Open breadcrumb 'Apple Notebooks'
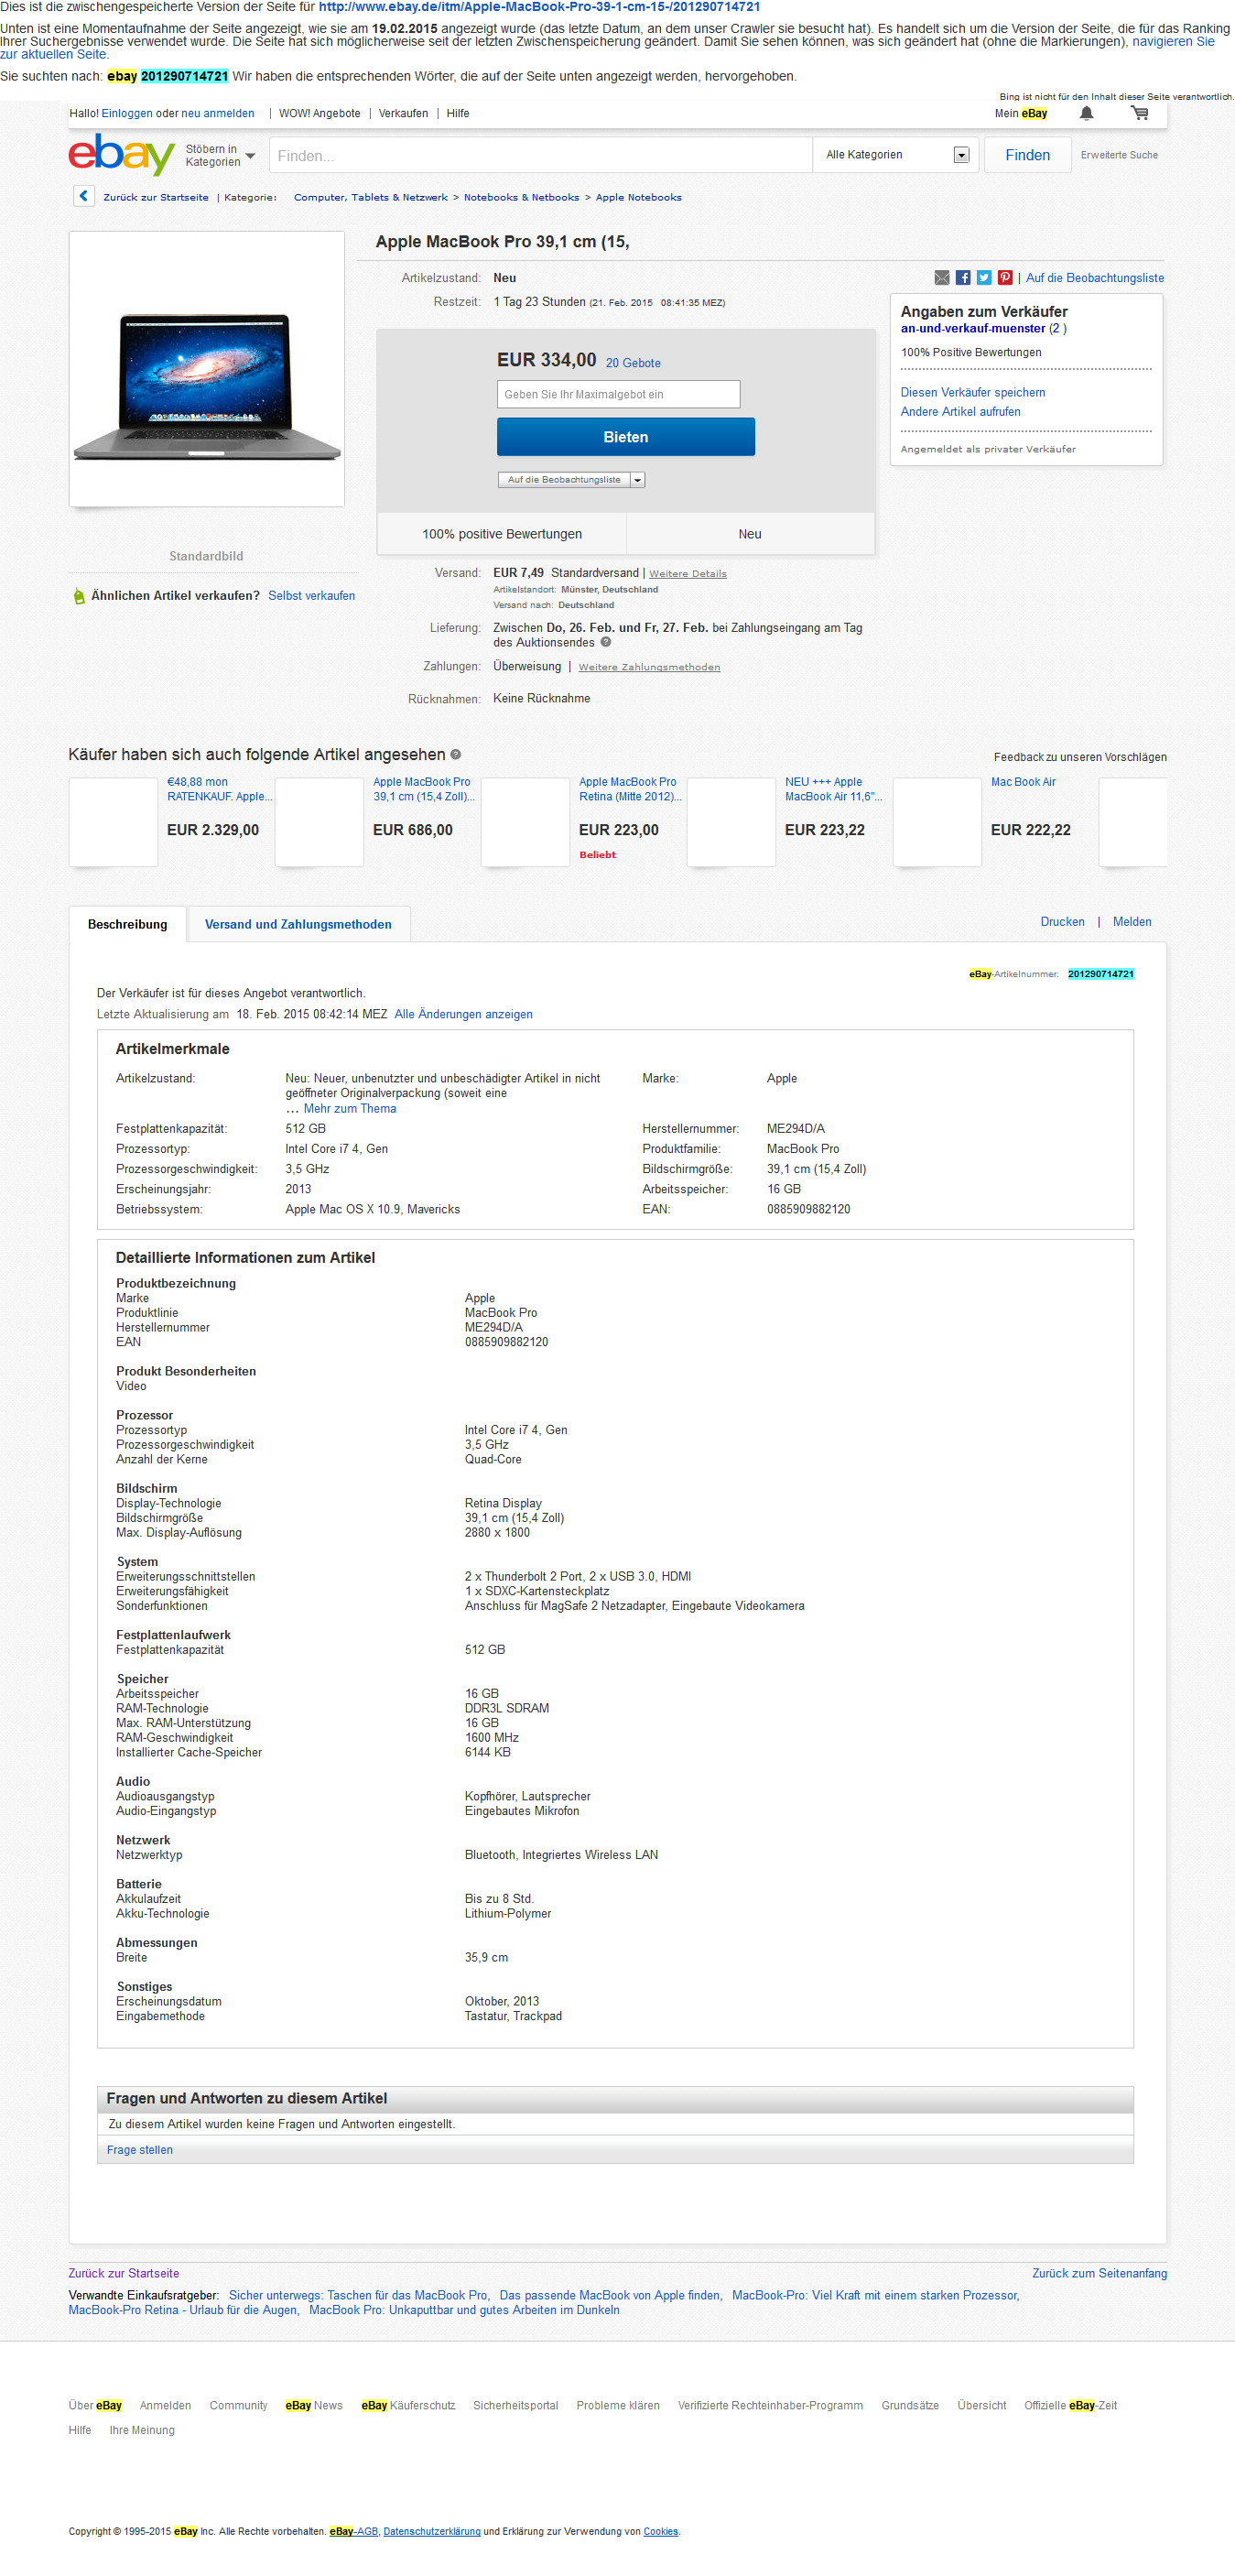The height and width of the screenshot is (2576, 1235). (x=638, y=197)
